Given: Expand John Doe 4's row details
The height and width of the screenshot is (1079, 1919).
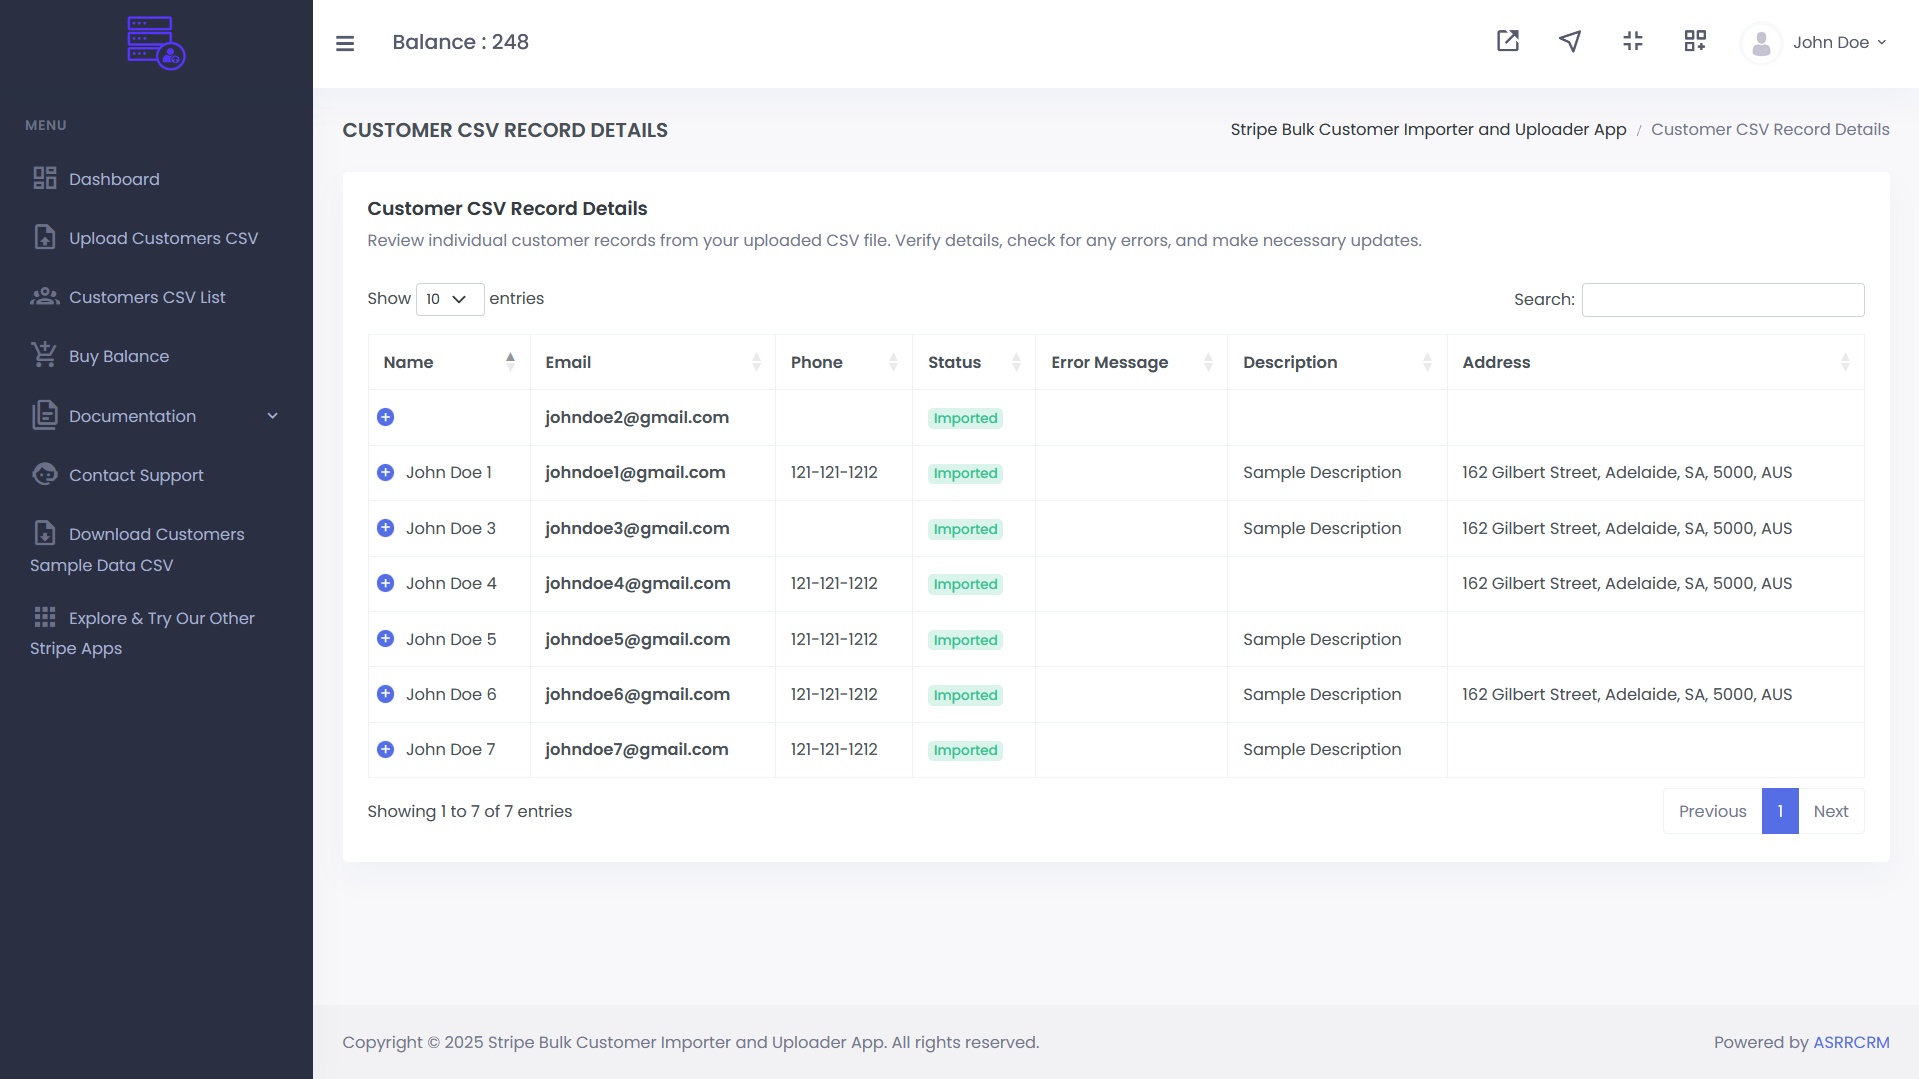Looking at the screenshot, I should pos(386,583).
